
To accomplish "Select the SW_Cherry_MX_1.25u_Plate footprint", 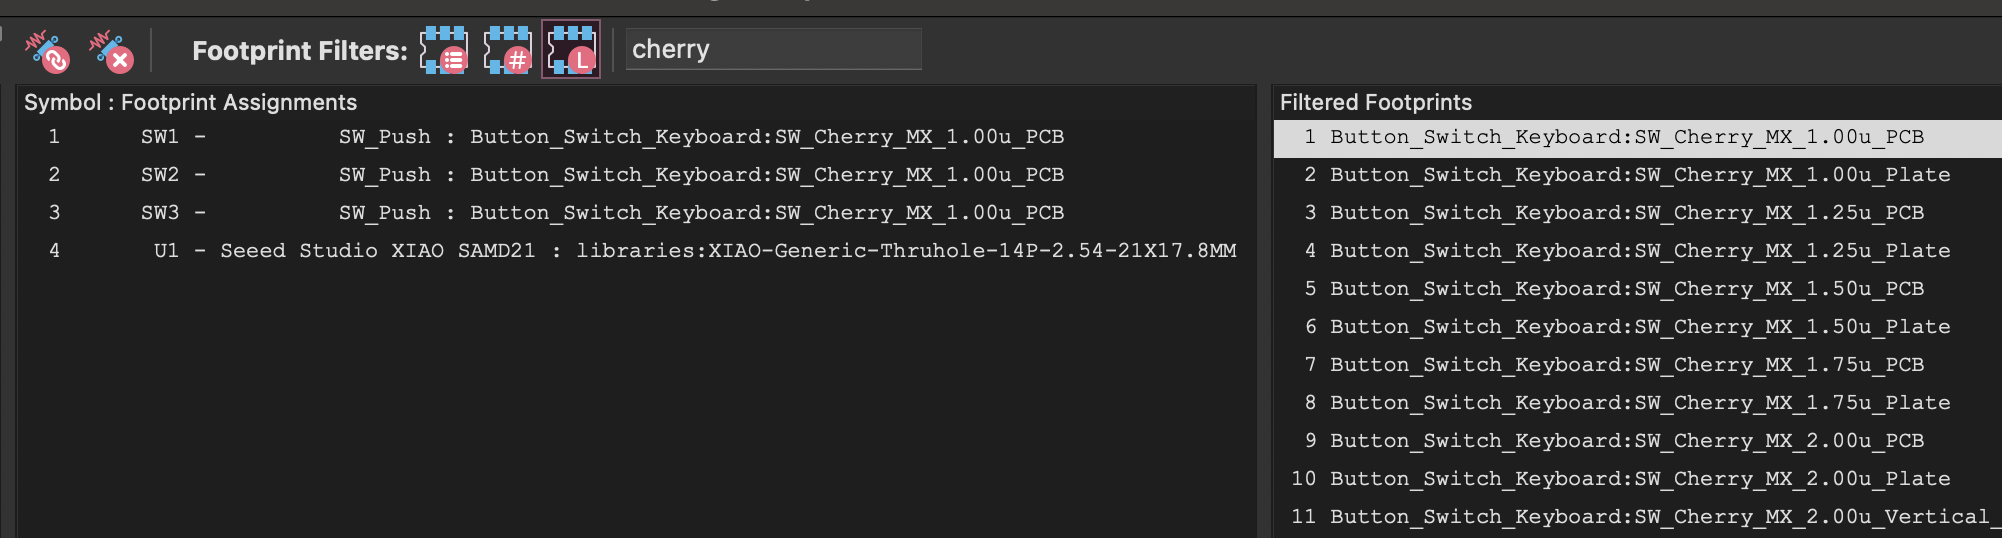I will pyautogui.click(x=1639, y=251).
